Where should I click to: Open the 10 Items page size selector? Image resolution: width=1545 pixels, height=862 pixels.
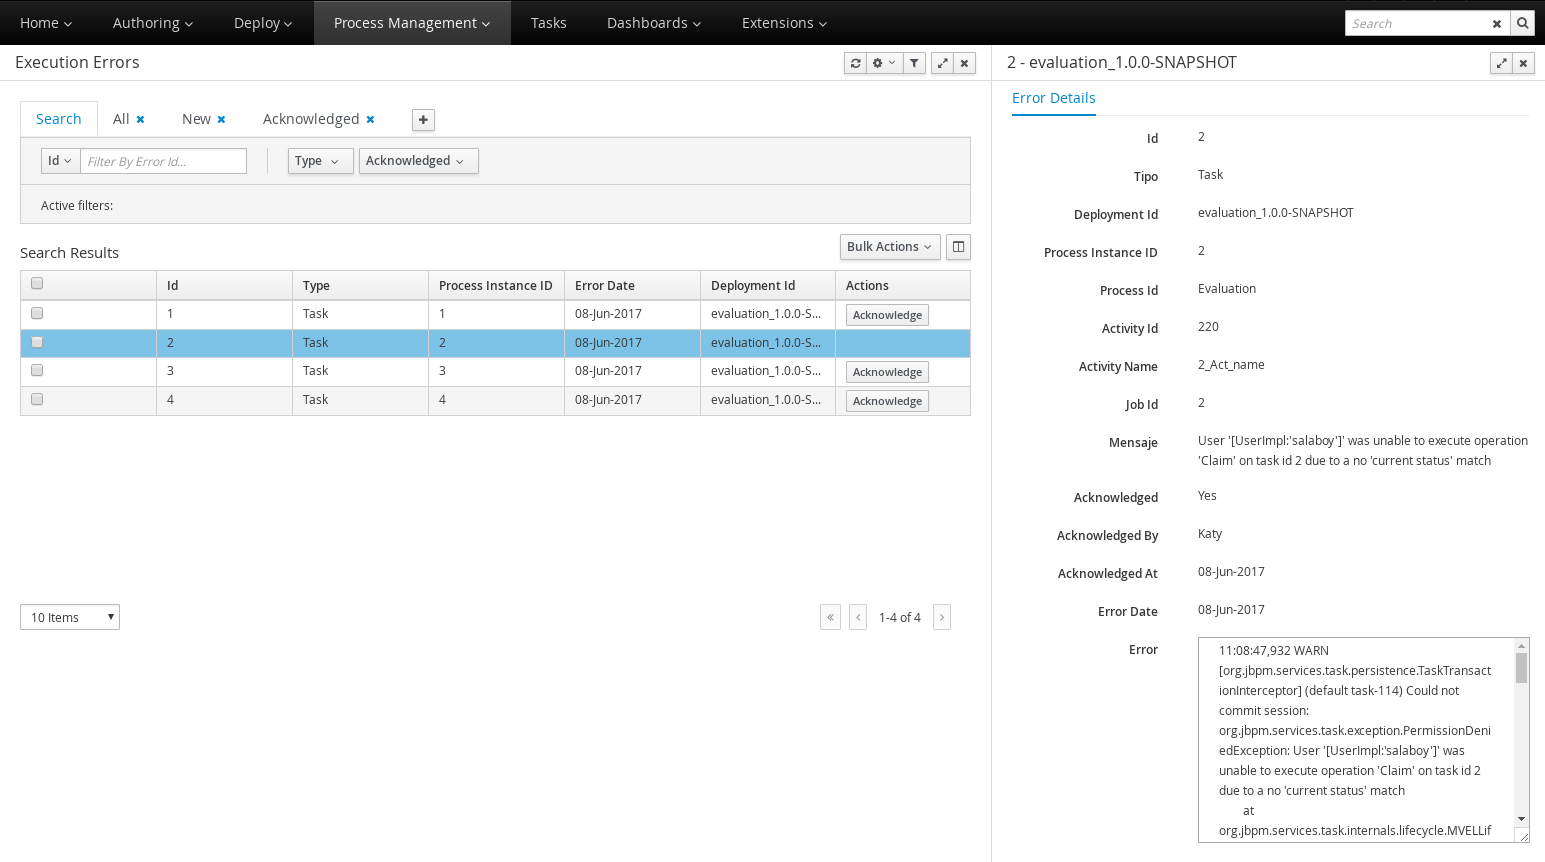[70, 617]
